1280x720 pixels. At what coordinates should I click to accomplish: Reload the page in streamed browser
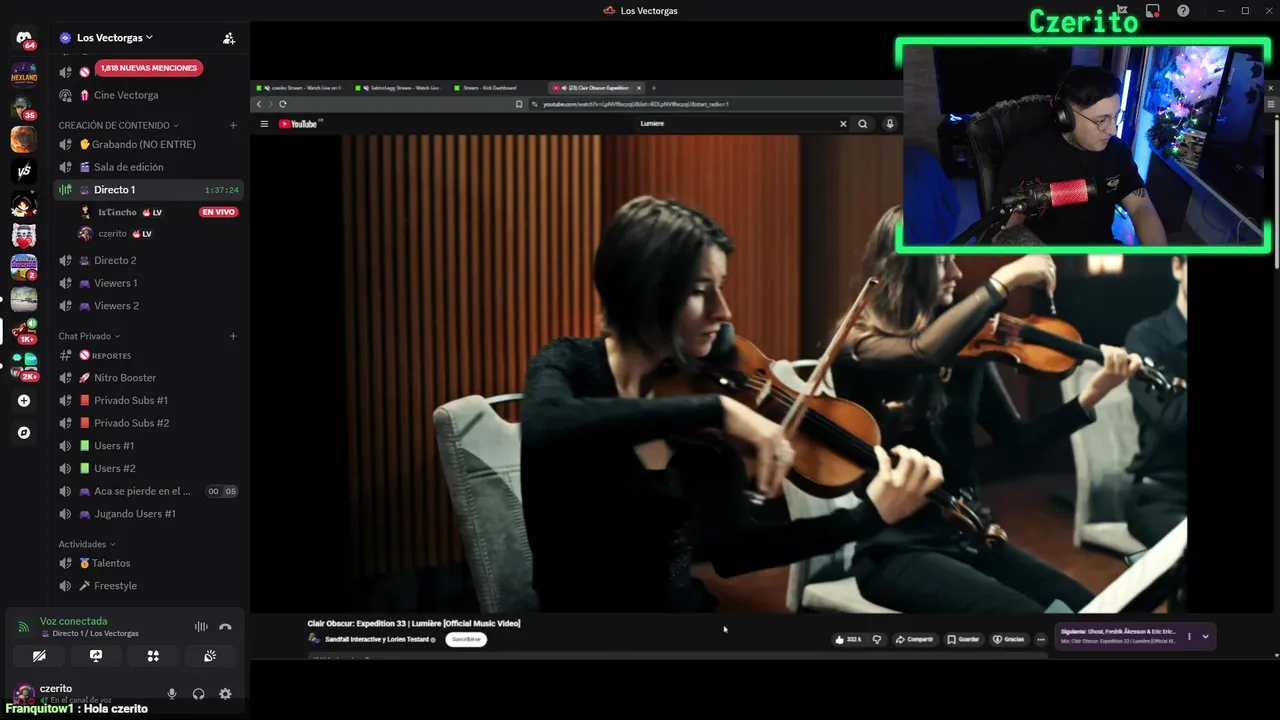pyautogui.click(x=283, y=104)
